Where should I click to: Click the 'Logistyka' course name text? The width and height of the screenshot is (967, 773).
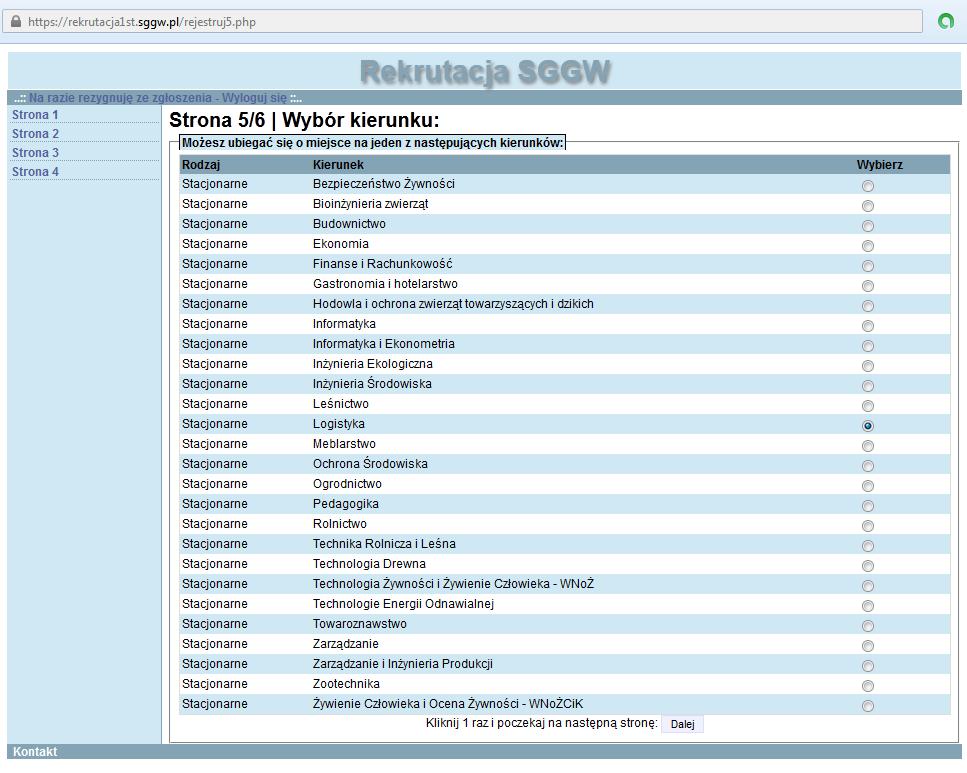coord(339,424)
